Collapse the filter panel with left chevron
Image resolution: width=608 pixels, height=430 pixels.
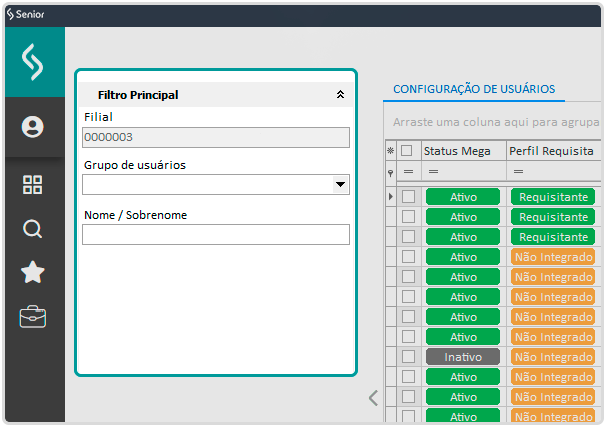point(373,398)
